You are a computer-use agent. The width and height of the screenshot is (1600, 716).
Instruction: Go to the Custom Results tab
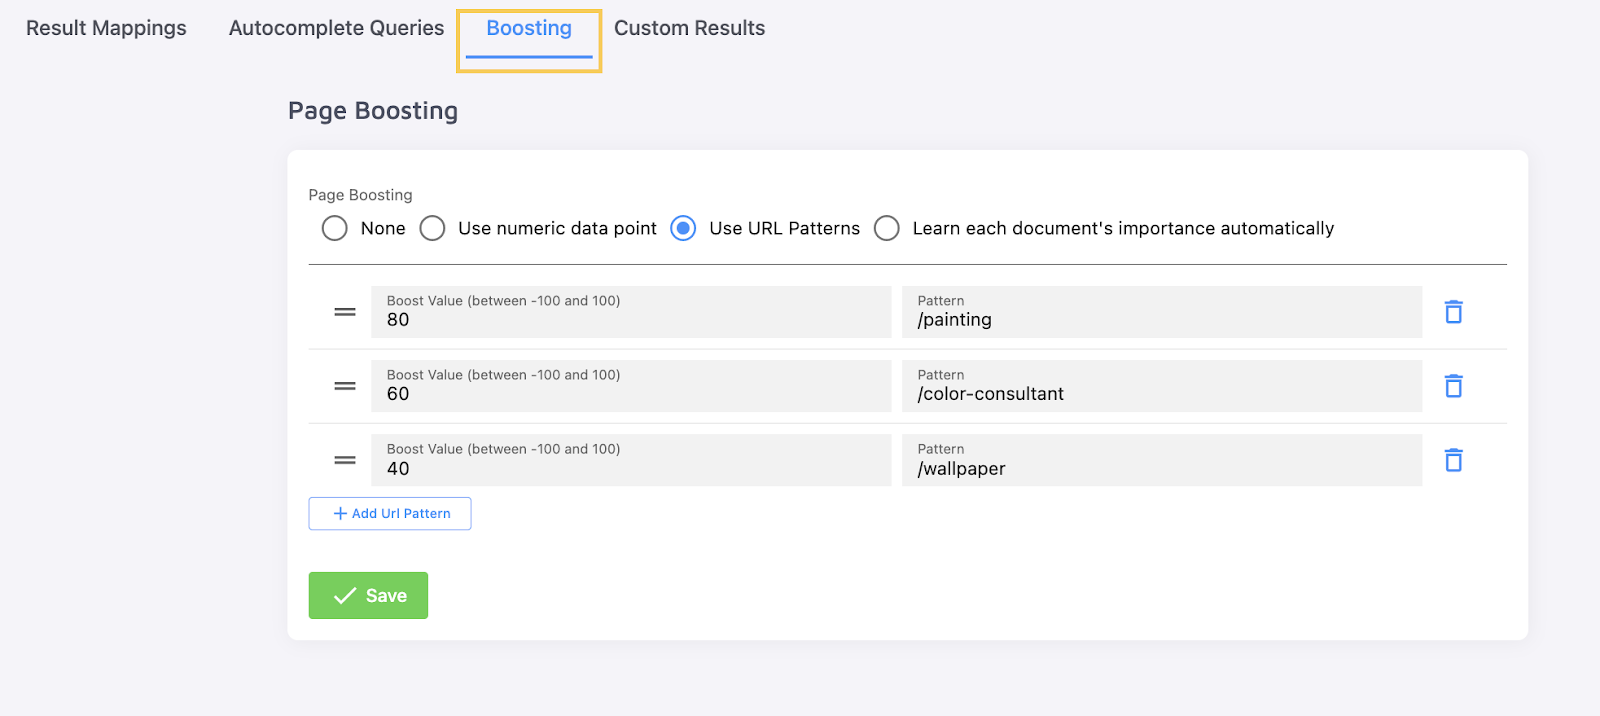tap(689, 28)
